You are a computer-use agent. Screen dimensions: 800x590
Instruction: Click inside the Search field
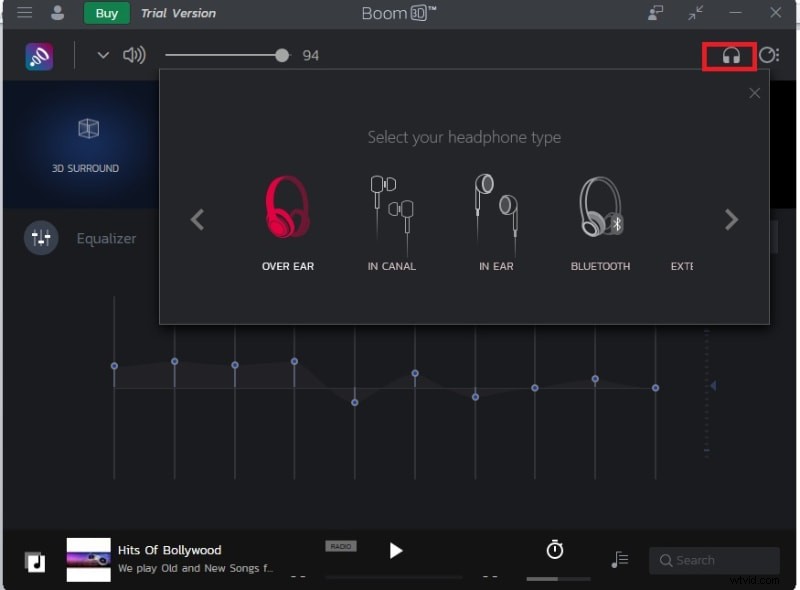714,560
